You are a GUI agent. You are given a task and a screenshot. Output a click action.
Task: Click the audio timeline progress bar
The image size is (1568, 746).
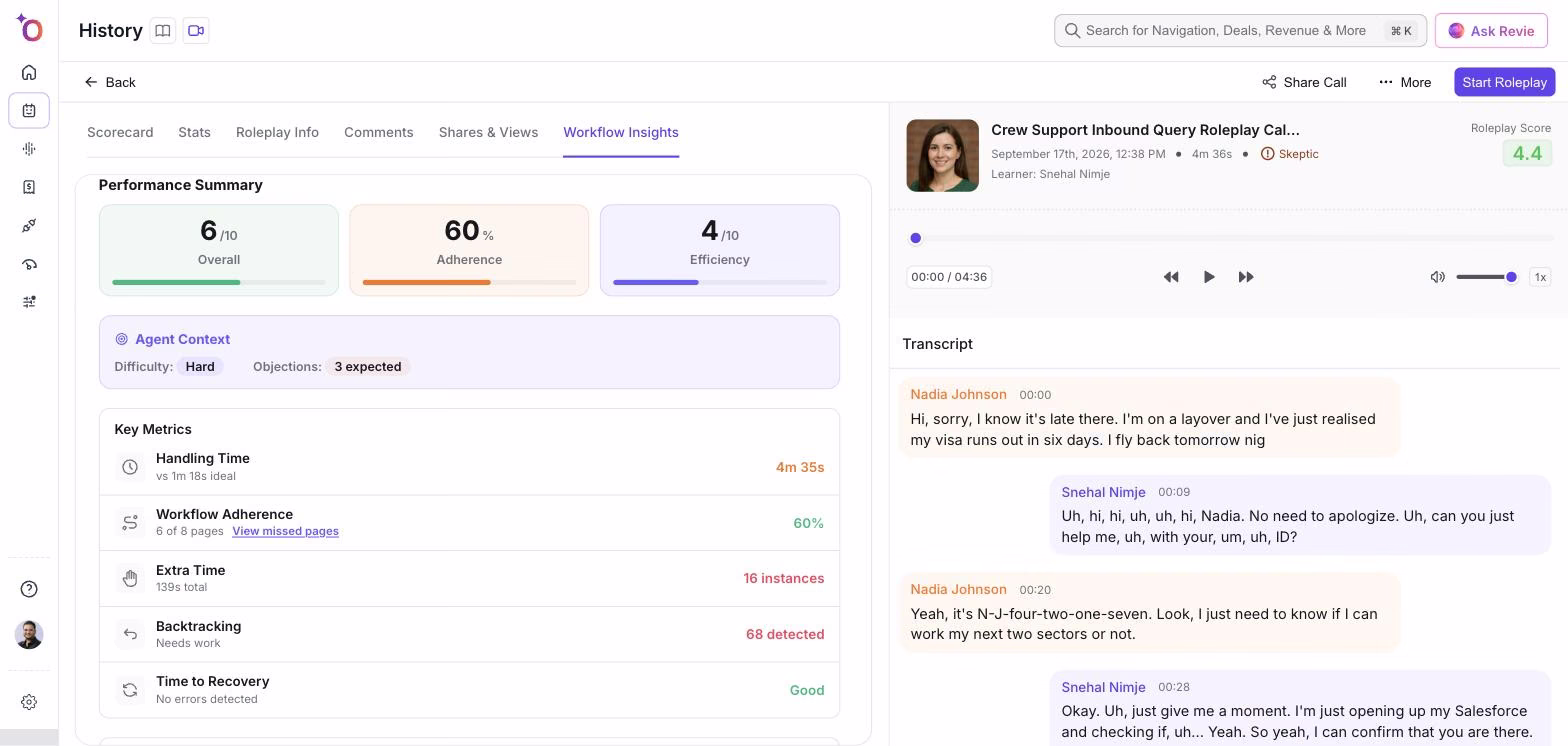click(1231, 238)
